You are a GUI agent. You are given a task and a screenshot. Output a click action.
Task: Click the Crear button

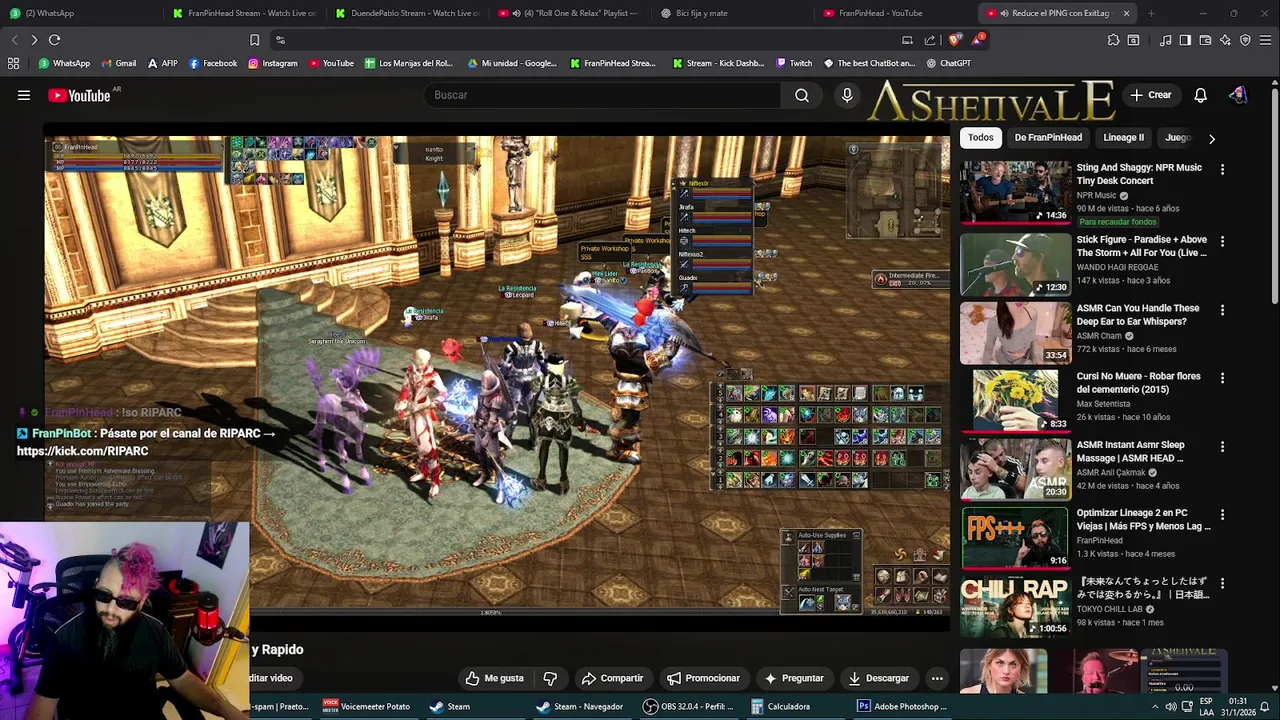pos(1151,95)
